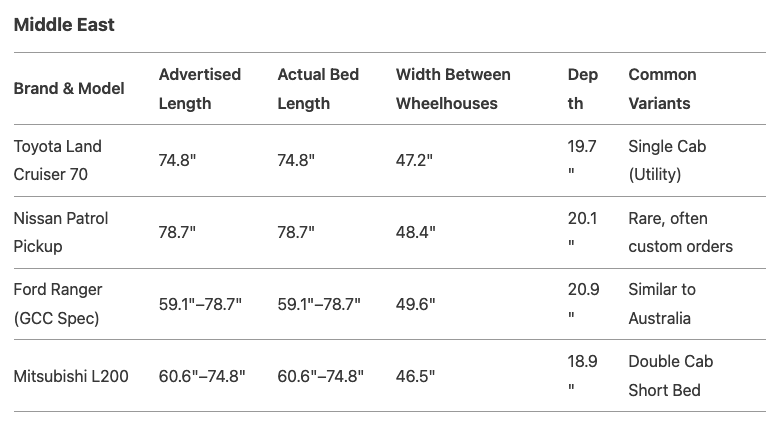Click the Rare, often custom orders cell
This screenshot has width=774, height=421.
click(x=681, y=232)
